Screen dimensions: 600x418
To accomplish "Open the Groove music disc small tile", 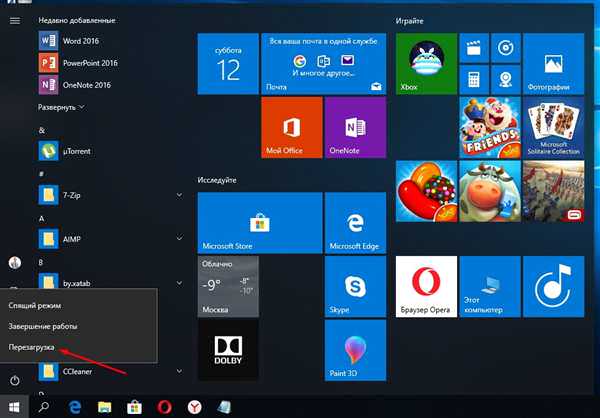I will tap(505, 48).
